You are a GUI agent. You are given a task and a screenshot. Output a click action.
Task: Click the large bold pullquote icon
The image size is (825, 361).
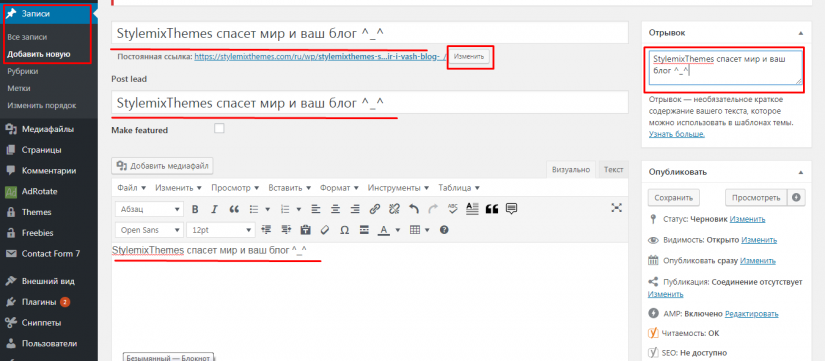tap(491, 209)
